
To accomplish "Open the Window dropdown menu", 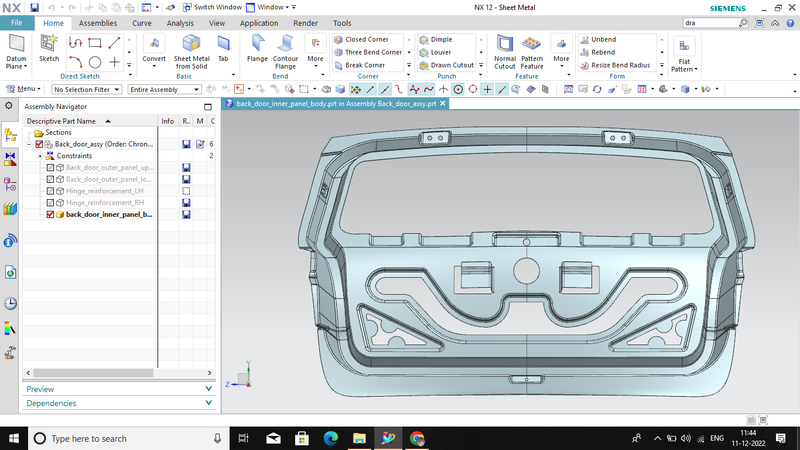I will (x=267, y=7).
